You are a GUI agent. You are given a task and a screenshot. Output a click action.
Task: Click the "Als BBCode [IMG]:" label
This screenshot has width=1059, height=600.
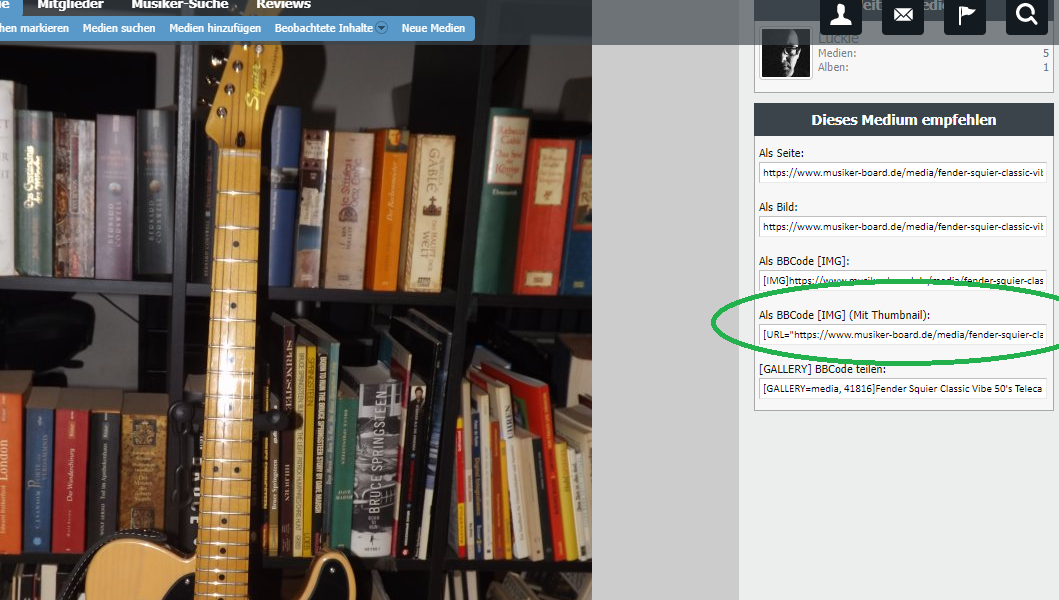pos(804,261)
